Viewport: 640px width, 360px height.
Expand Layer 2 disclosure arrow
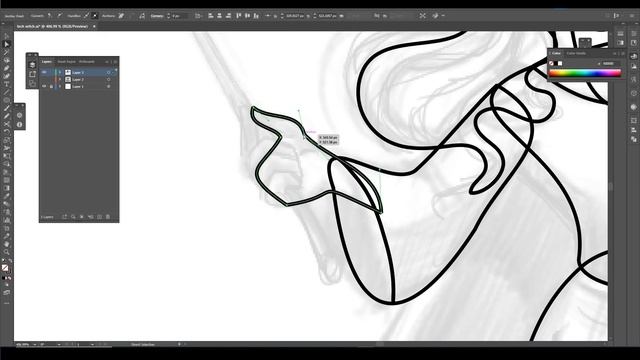60,80
